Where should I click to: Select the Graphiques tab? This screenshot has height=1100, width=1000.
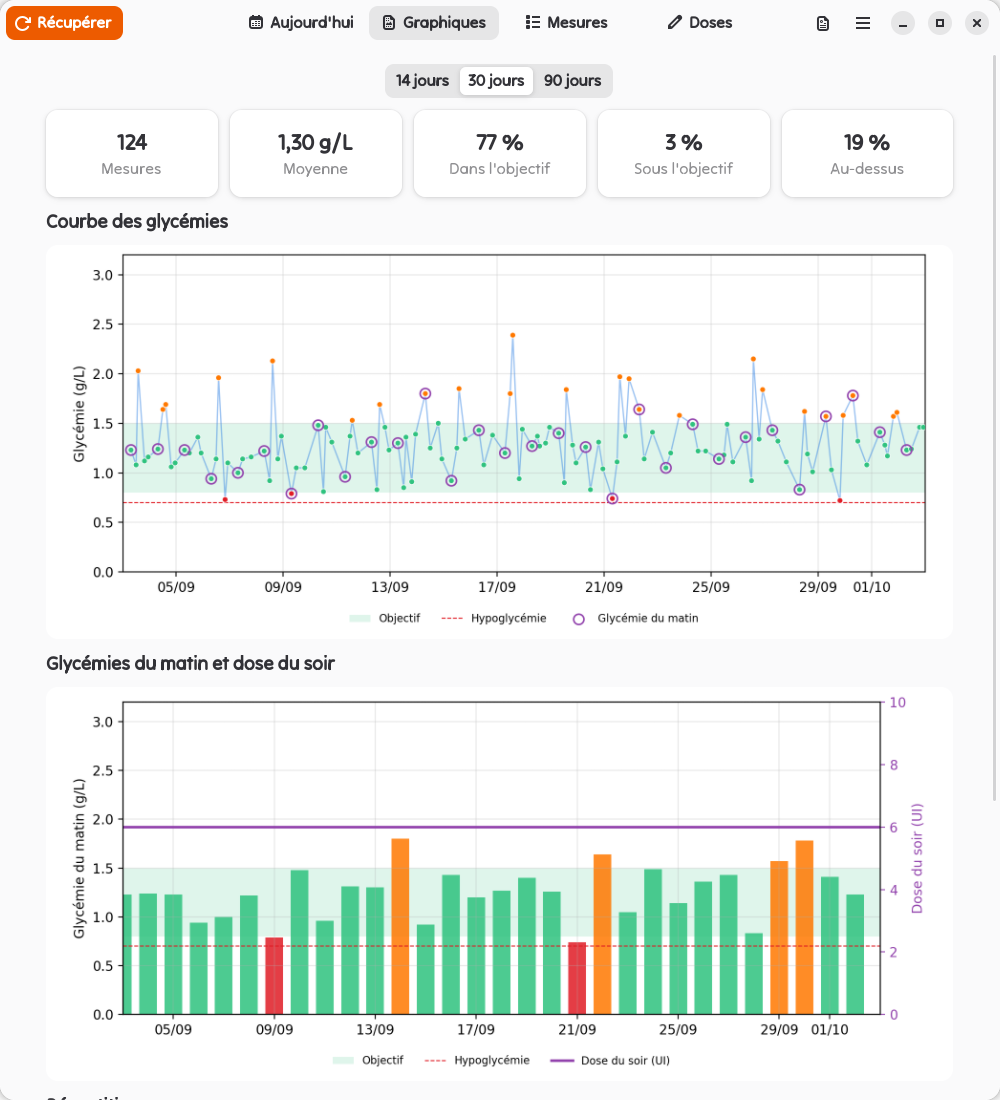(434, 23)
